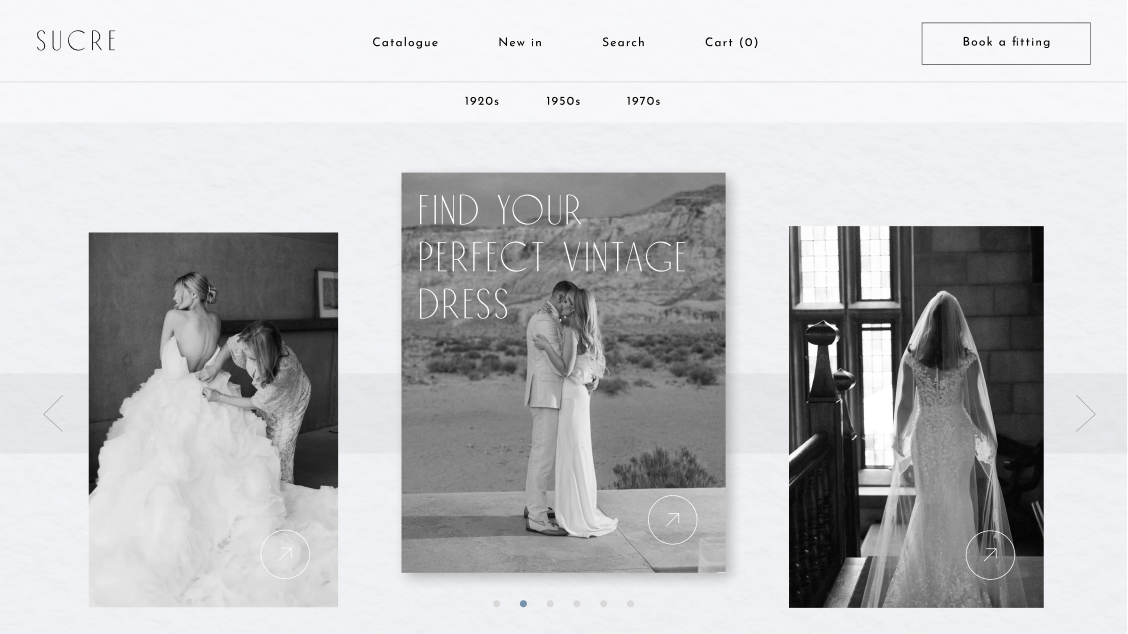Click the arrow icon on the left dress photo
1128x634 pixels.
point(285,554)
